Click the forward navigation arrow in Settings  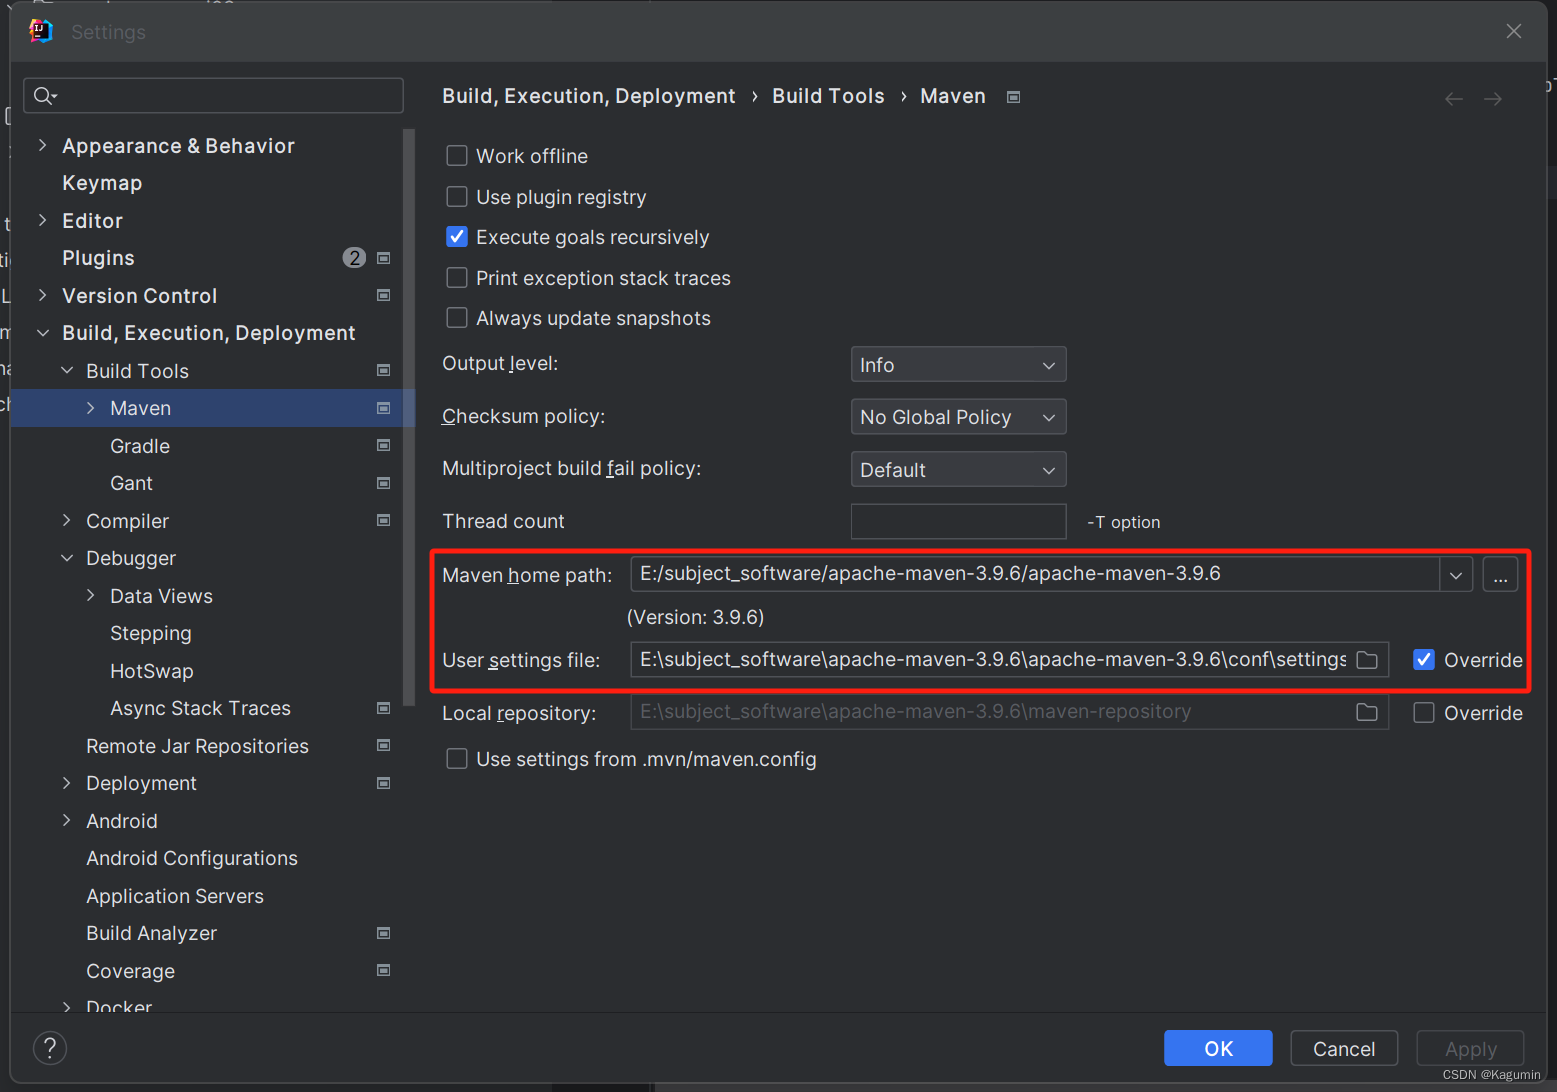click(x=1492, y=97)
